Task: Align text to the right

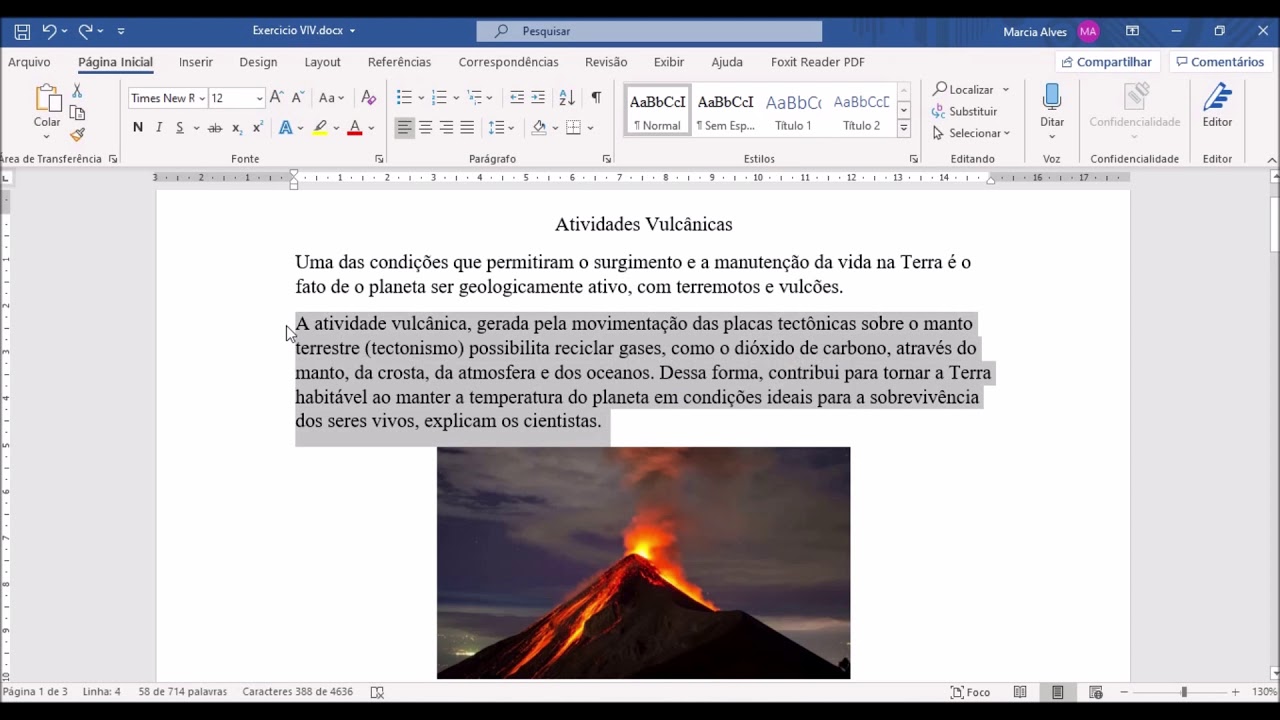Action: pyautogui.click(x=446, y=128)
